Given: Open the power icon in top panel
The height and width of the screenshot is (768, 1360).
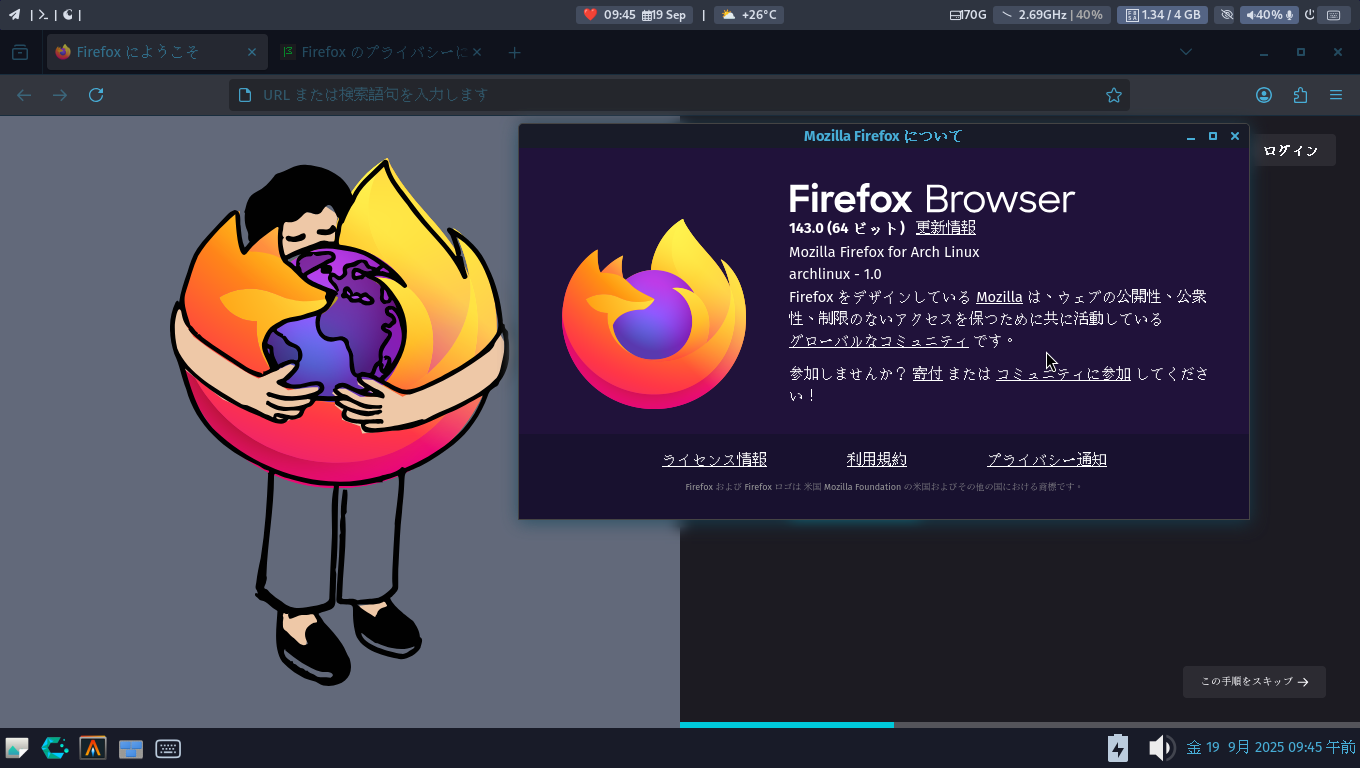Looking at the screenshot, I should [1310, 15].
